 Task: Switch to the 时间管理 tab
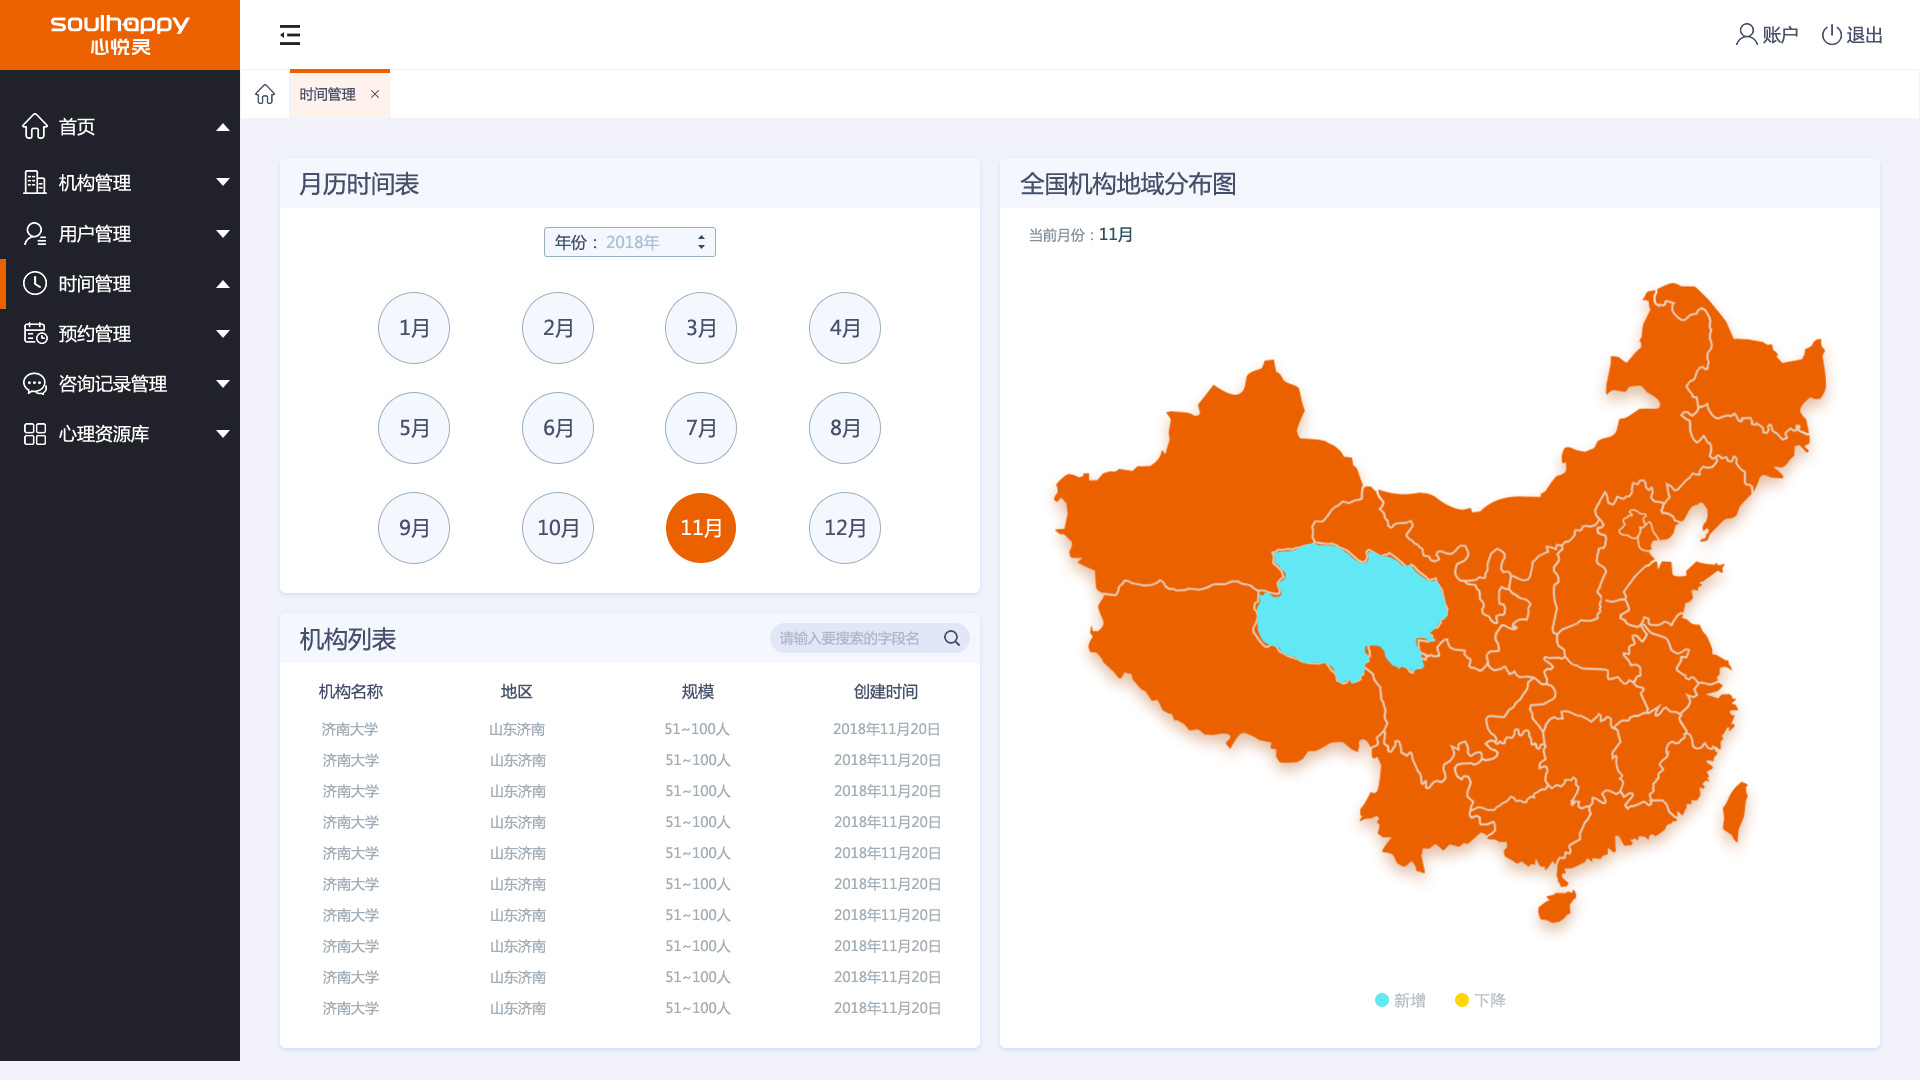pyautogui.click(x=327, y=94)
